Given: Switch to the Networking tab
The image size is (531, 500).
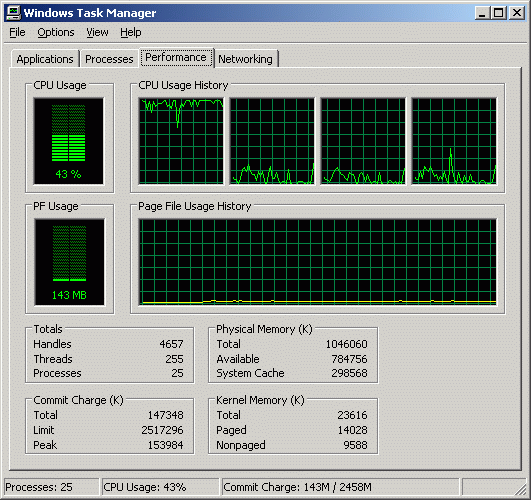Looking at the screenshot, I should coord(246,59).
